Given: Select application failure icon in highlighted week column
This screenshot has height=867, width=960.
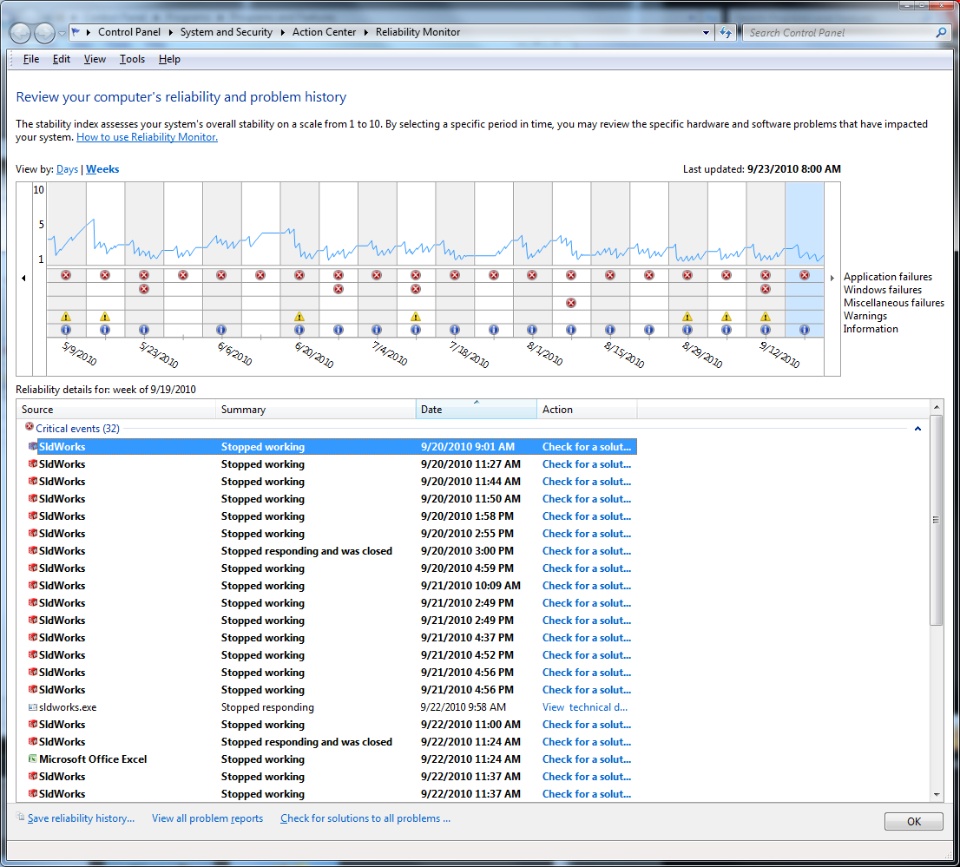Looking at the screenshot, I should [x=804, y=275].
